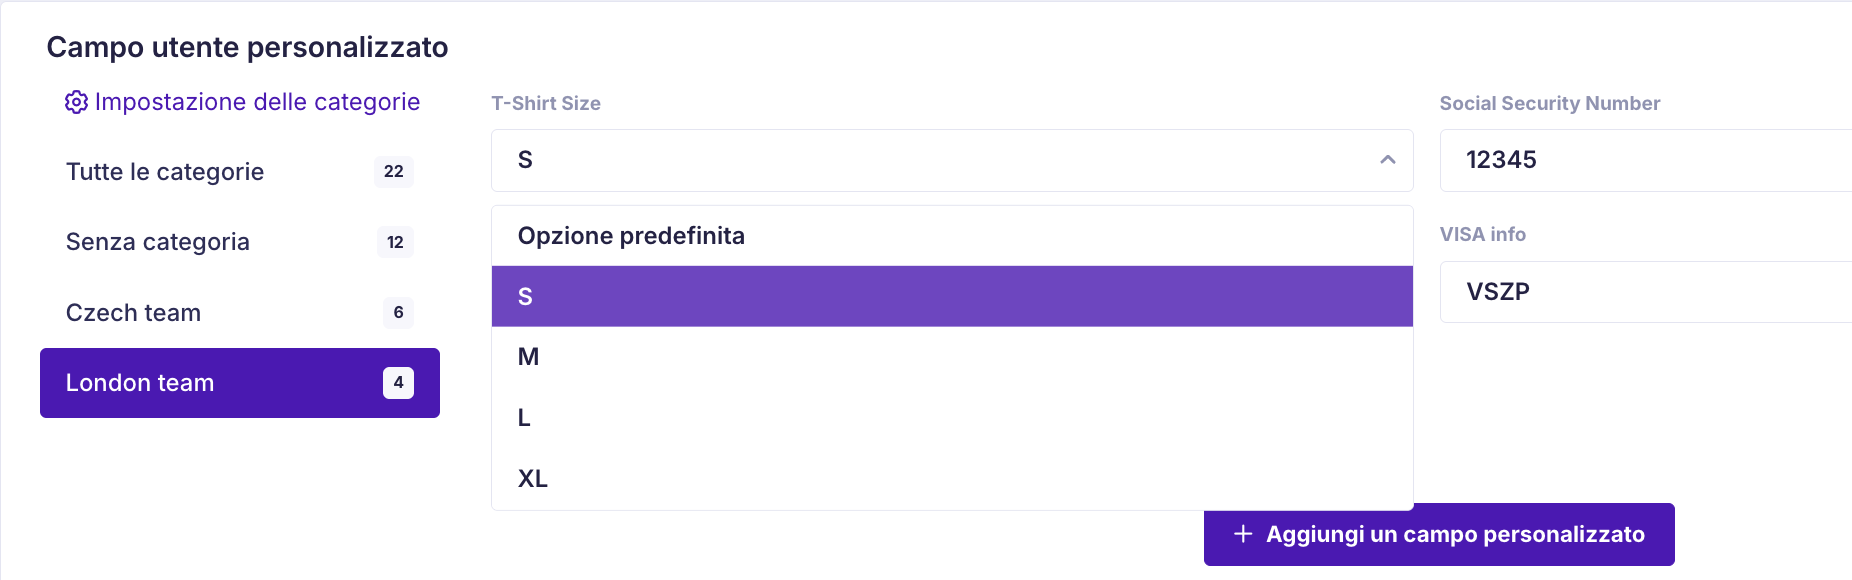Select the Senza categoria category

point(240,242)
